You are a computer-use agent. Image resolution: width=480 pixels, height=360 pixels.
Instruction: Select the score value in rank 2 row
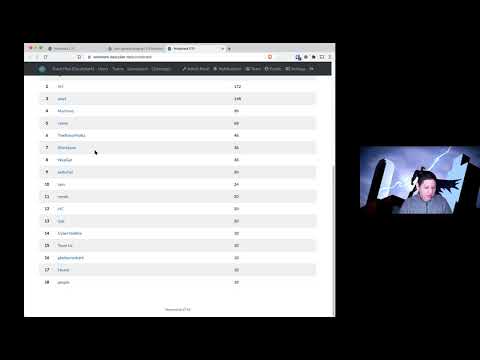pos(237,87)
